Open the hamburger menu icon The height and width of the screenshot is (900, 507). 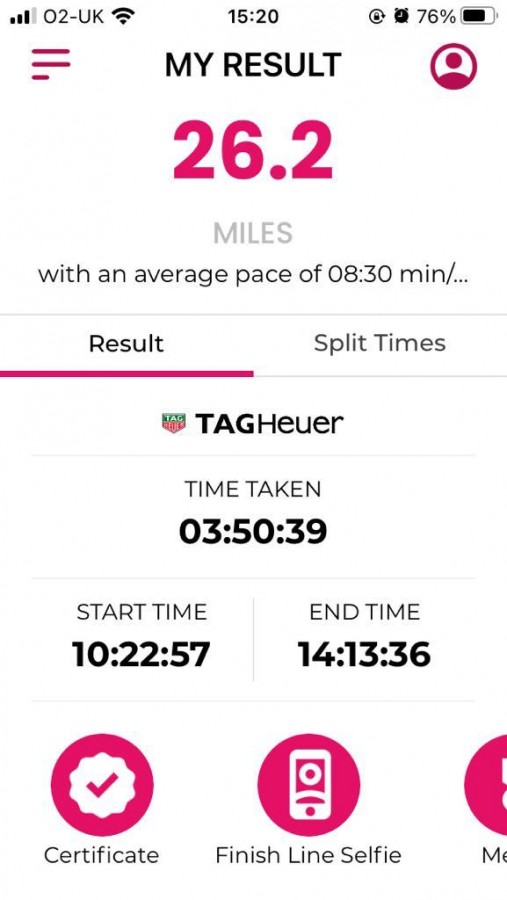click(x=51, y=64)
